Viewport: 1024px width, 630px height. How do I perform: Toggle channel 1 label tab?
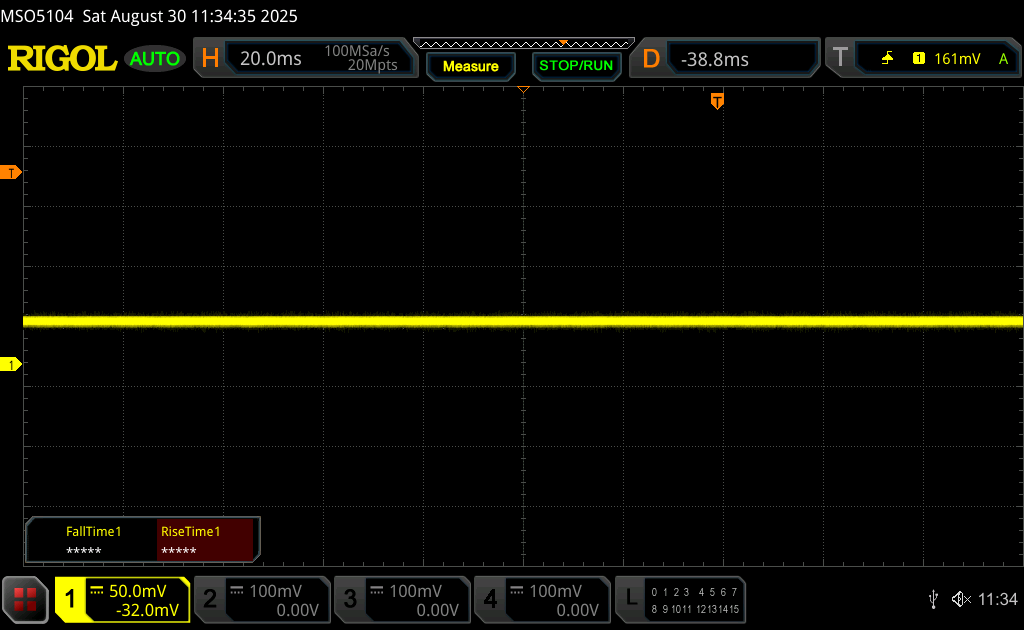click(69, 599)
